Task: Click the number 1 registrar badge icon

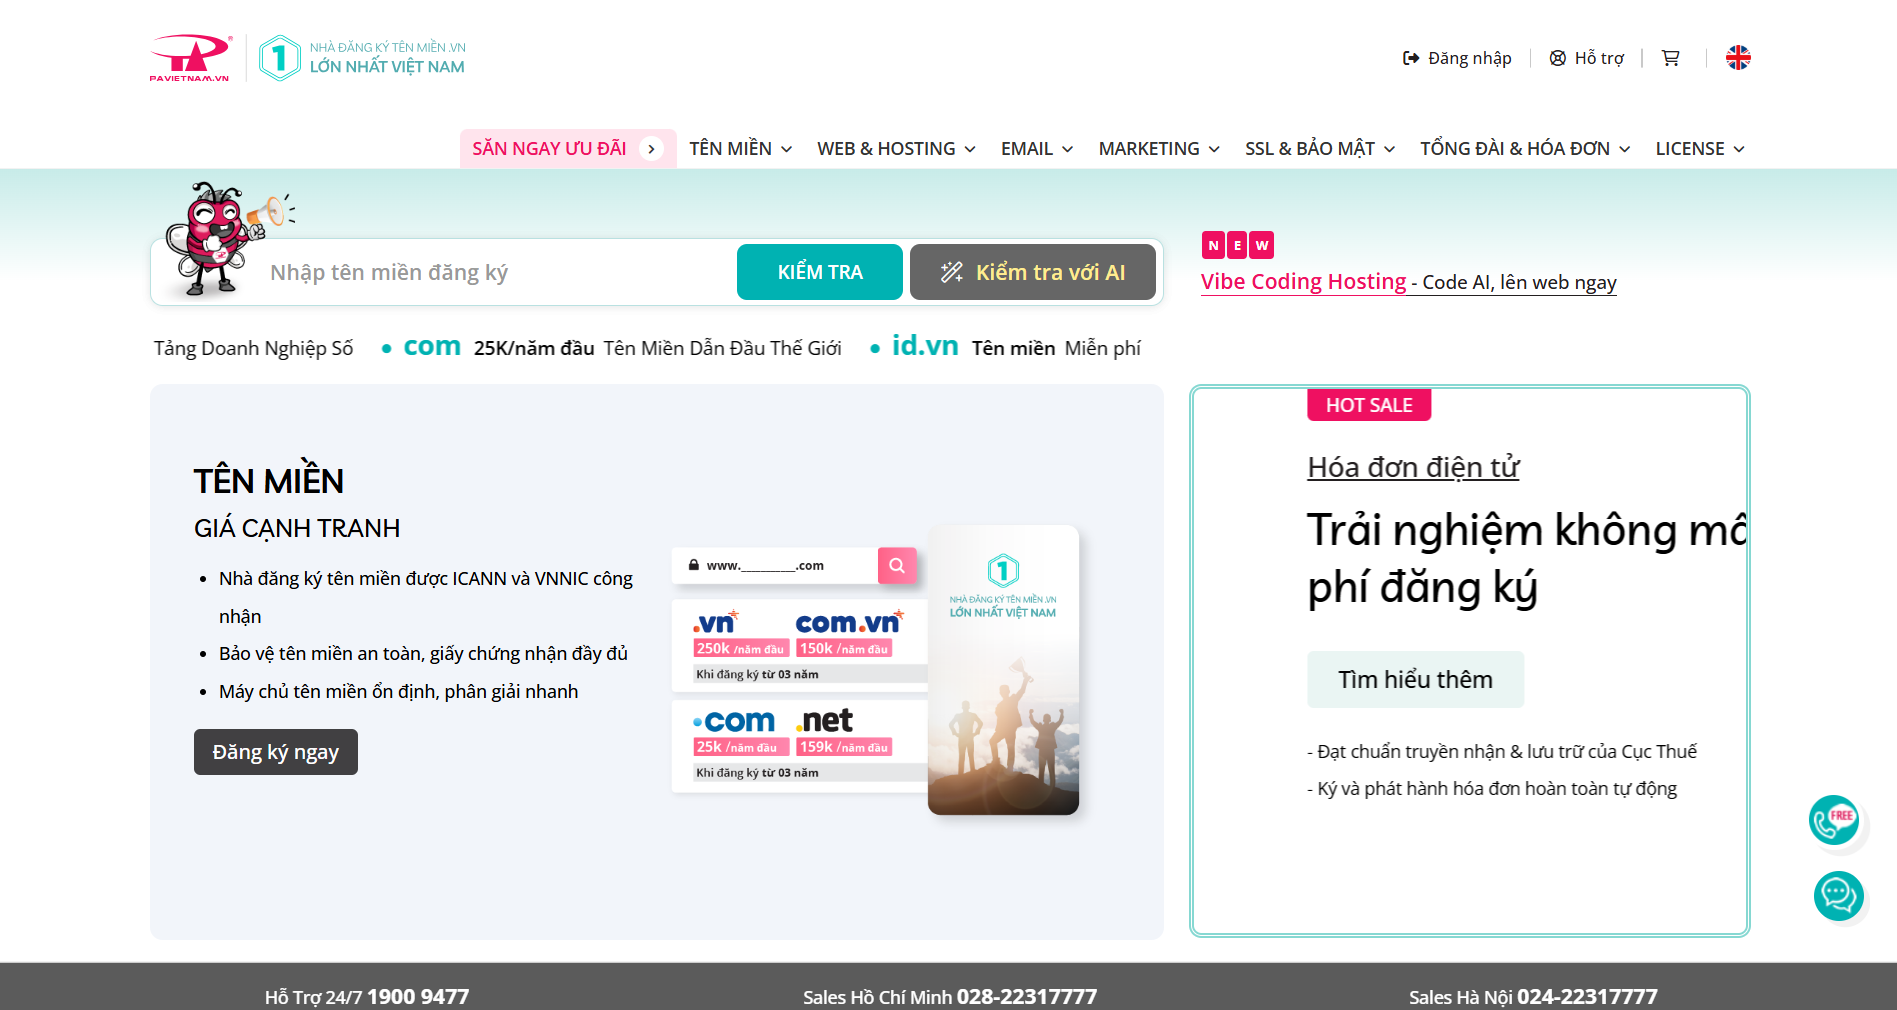Action: click(x=280, y=58)
